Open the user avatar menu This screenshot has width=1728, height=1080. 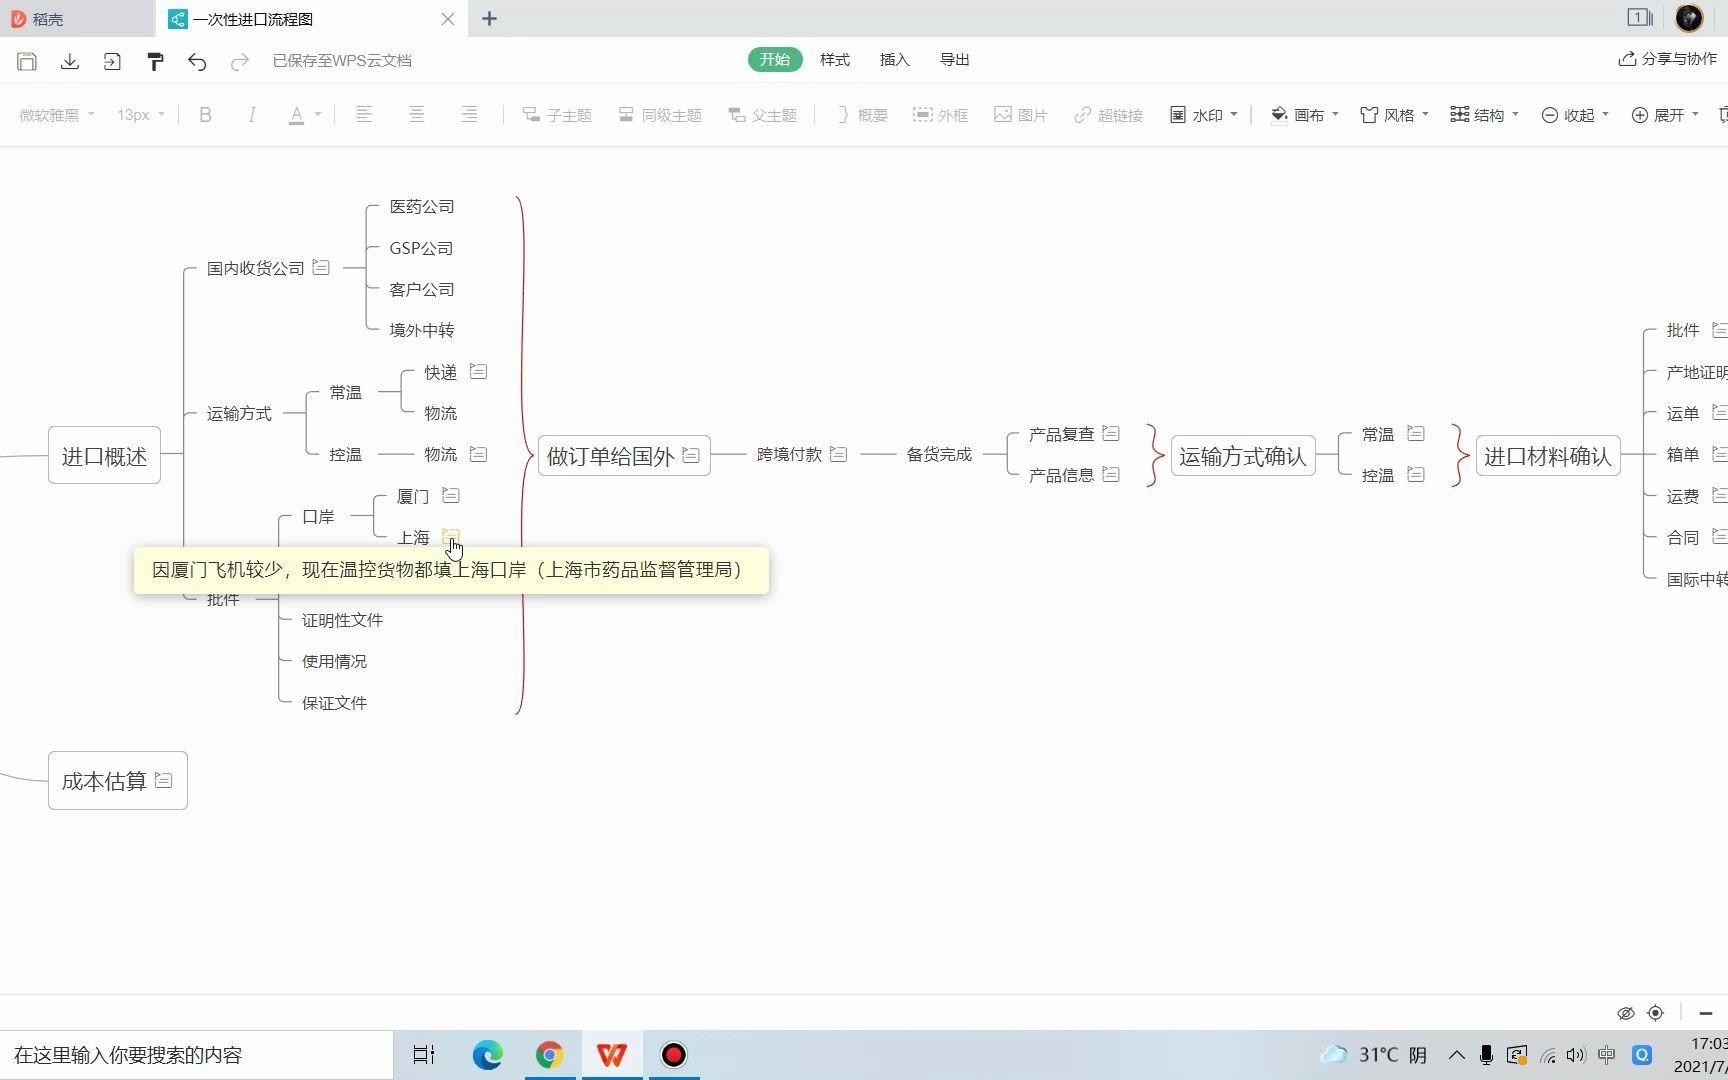click(1689, 18)
